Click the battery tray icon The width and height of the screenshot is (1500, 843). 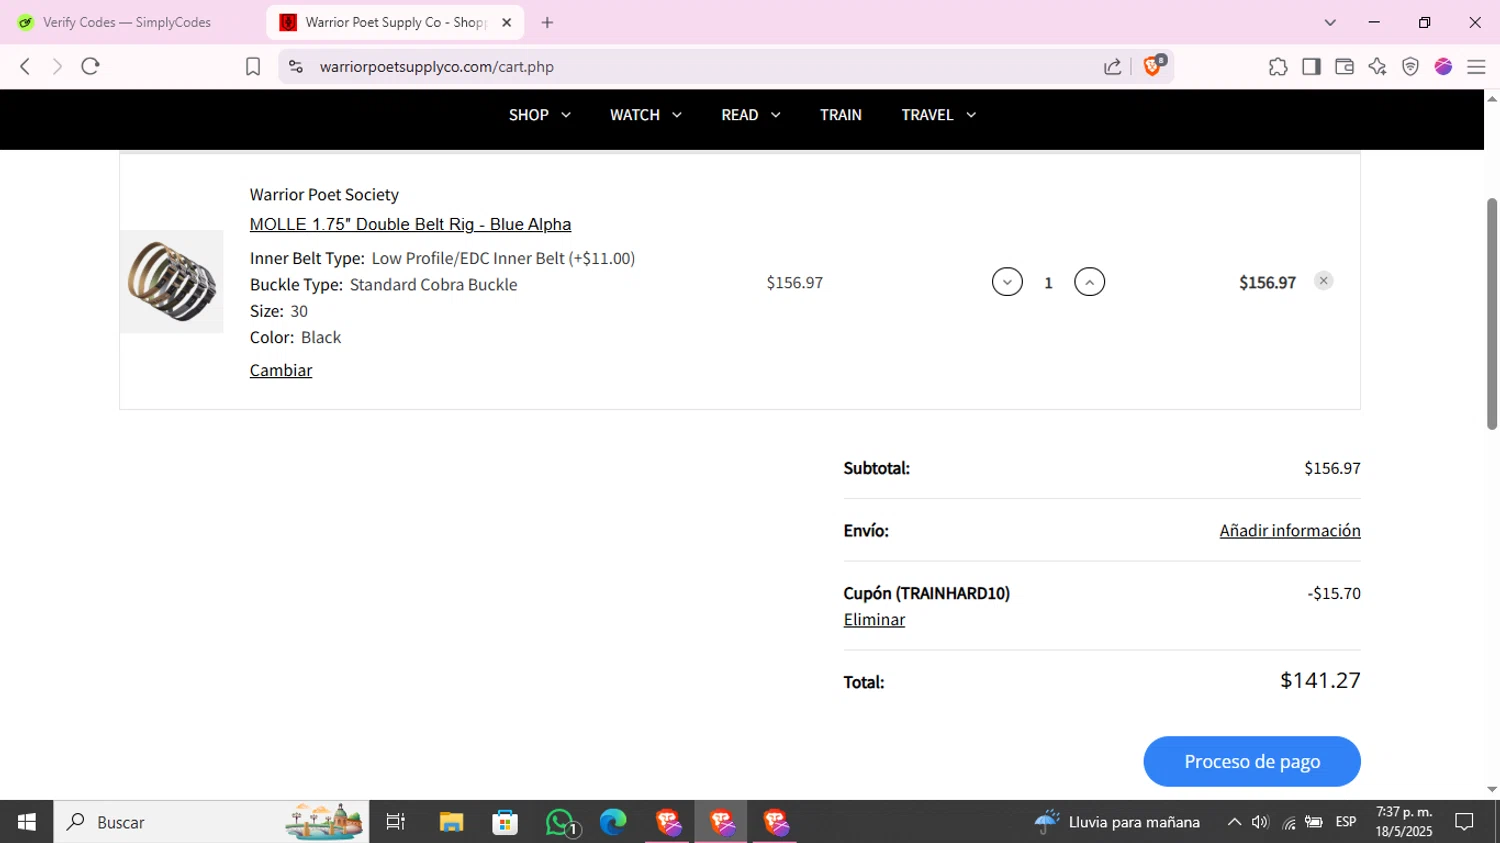click(x=1314, y=822)
